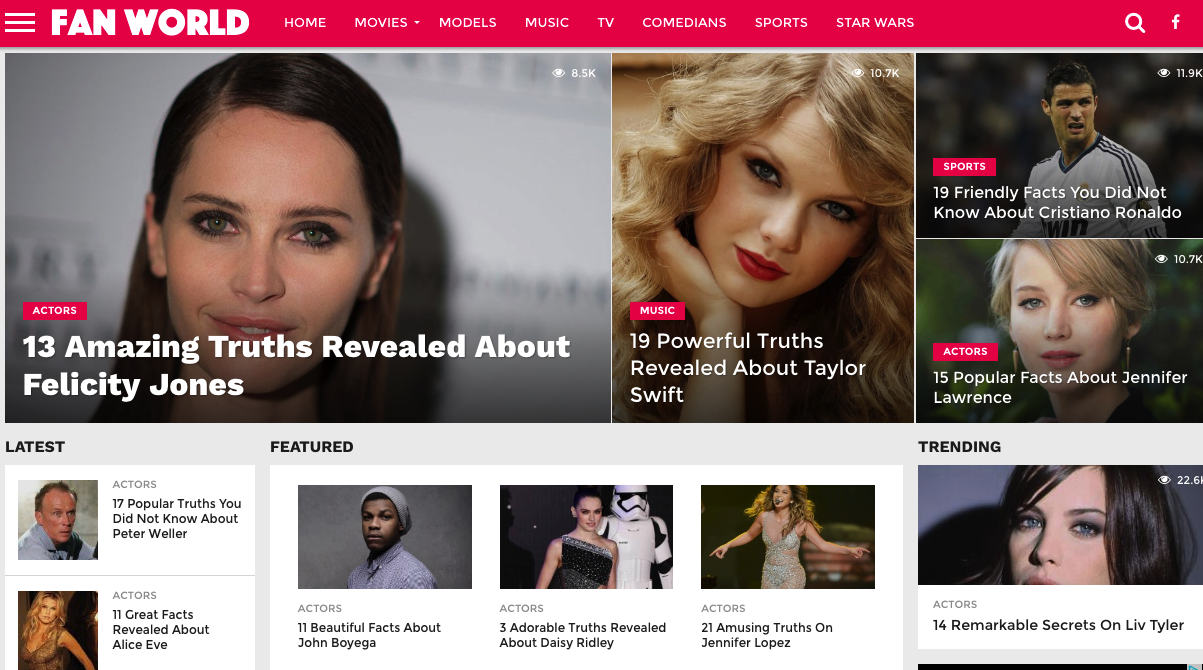1203x670 pixels.
Task: Click the 10.7K view count on Taylor Swift
Action: pos(885,73)
